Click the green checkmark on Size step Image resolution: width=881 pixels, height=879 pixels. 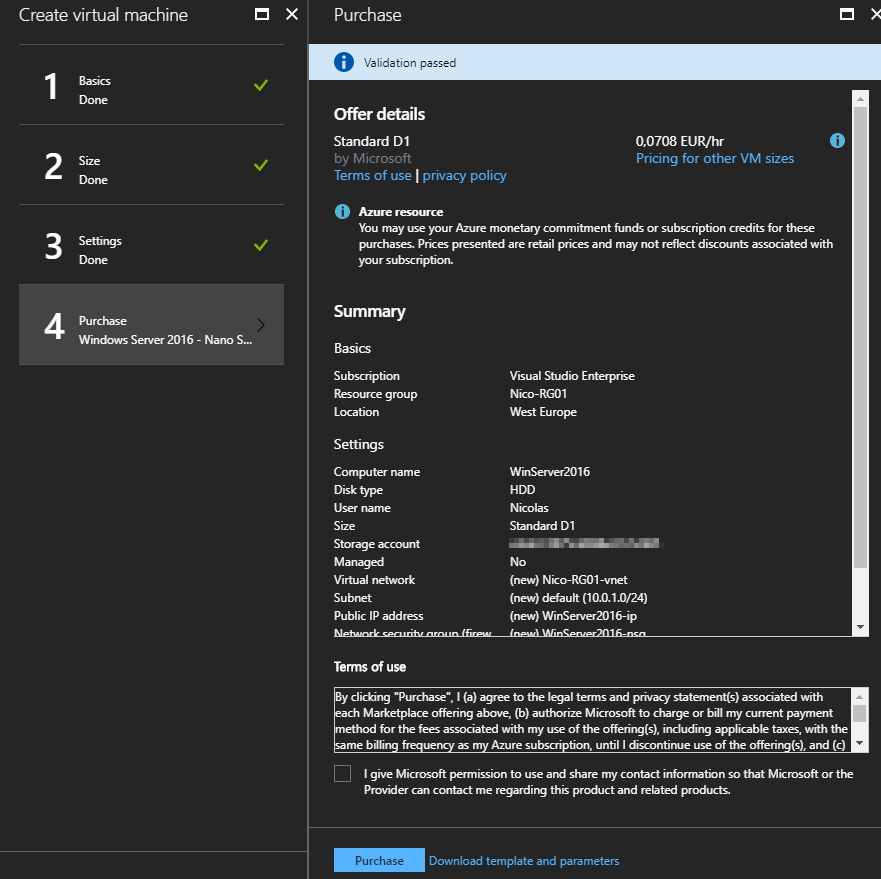[261, 165]
